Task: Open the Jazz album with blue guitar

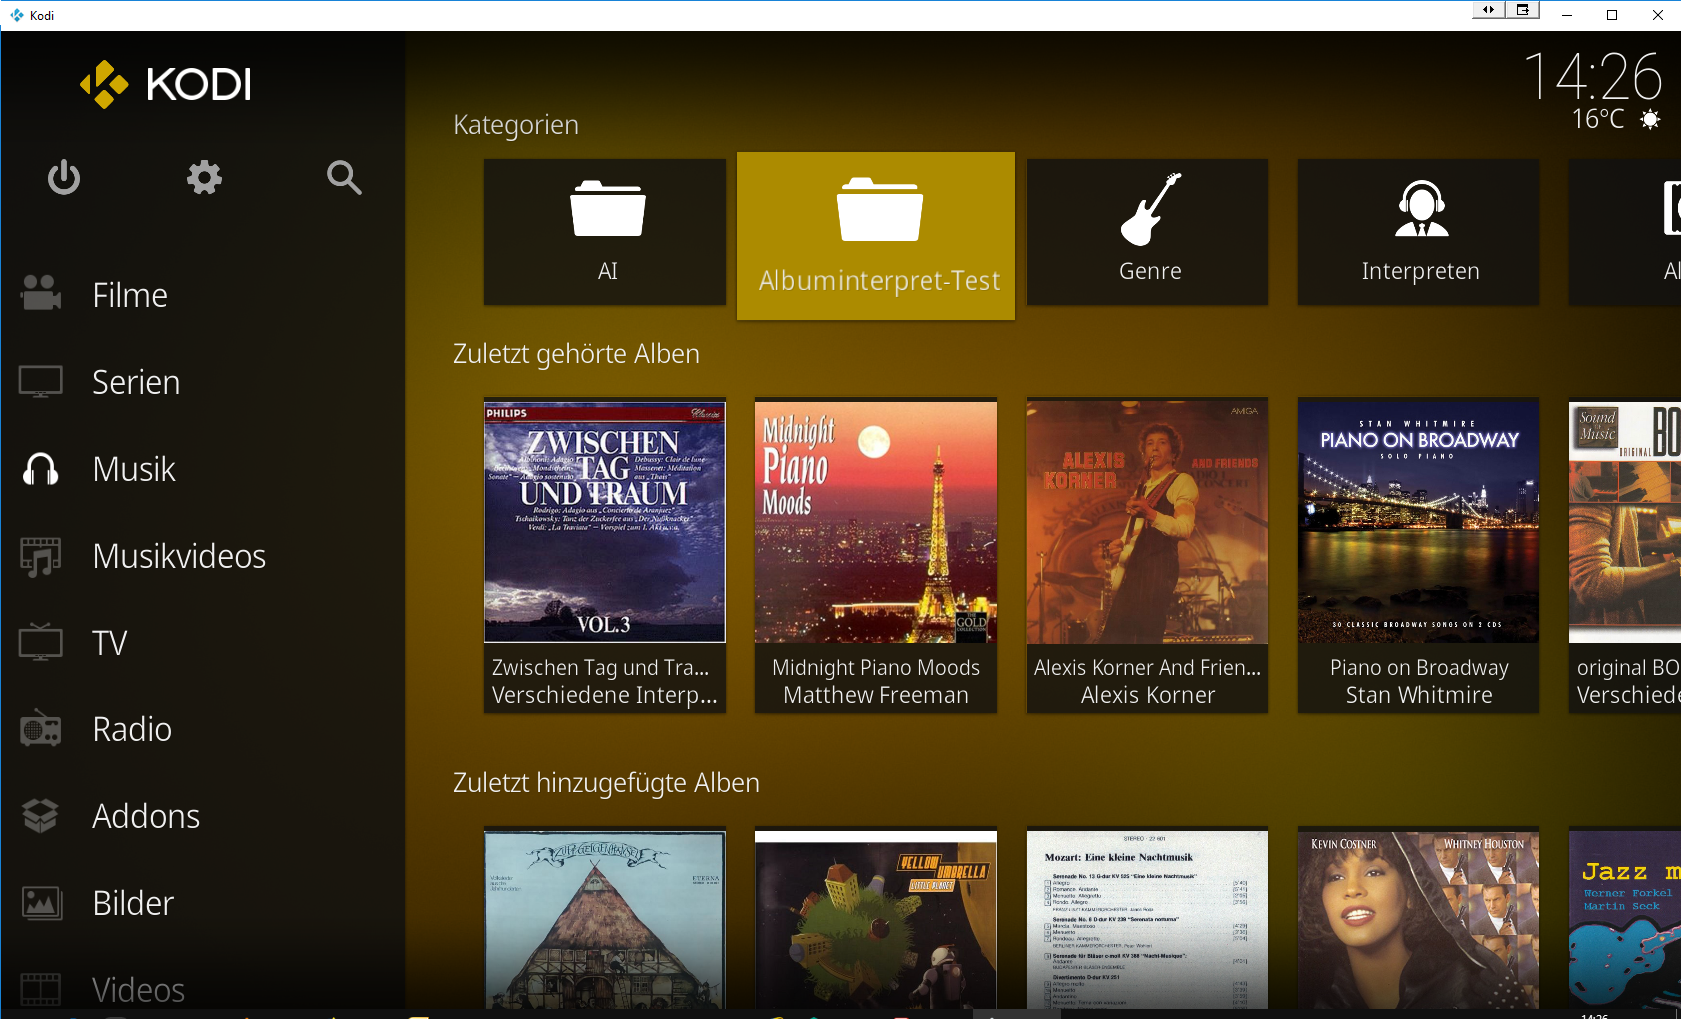Action: (1625, 919)
